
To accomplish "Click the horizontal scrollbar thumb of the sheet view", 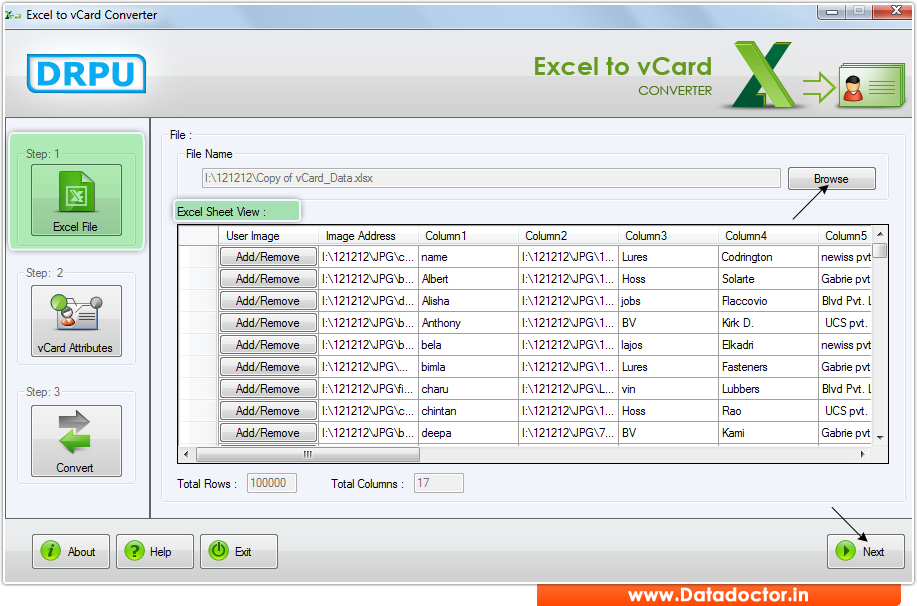I will point(308,454).
